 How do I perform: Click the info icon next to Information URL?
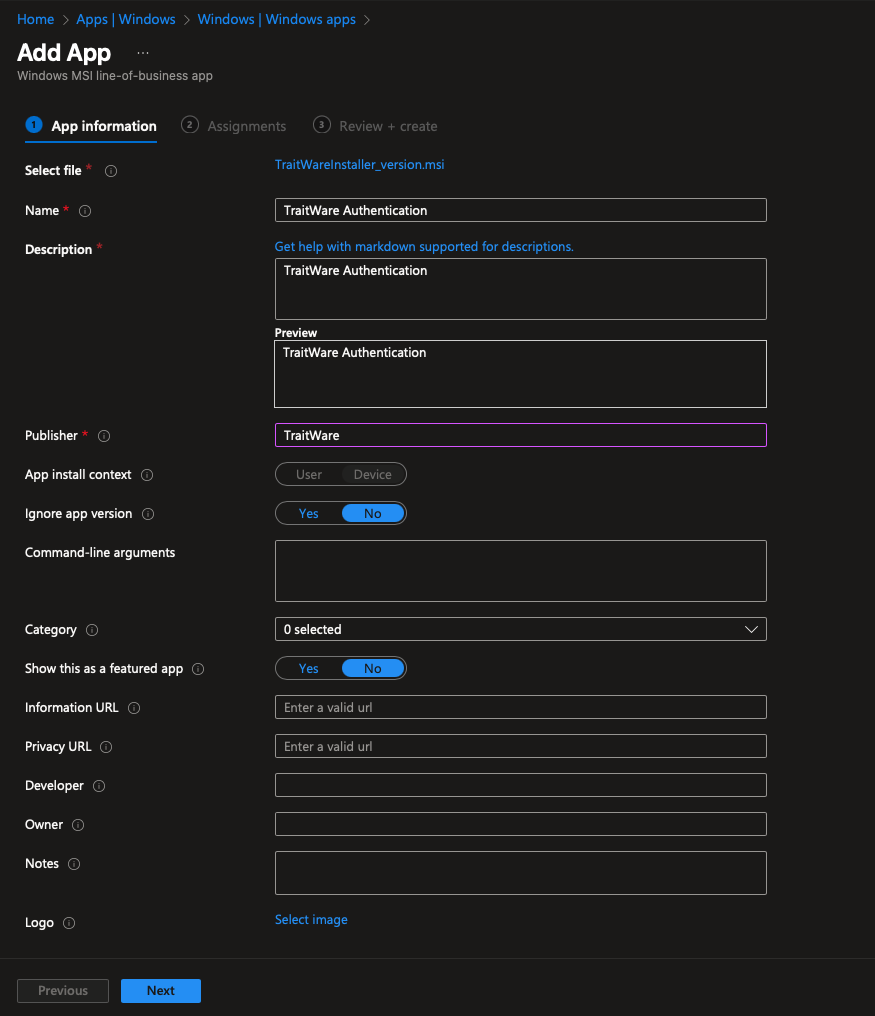[x=134, y=708]
